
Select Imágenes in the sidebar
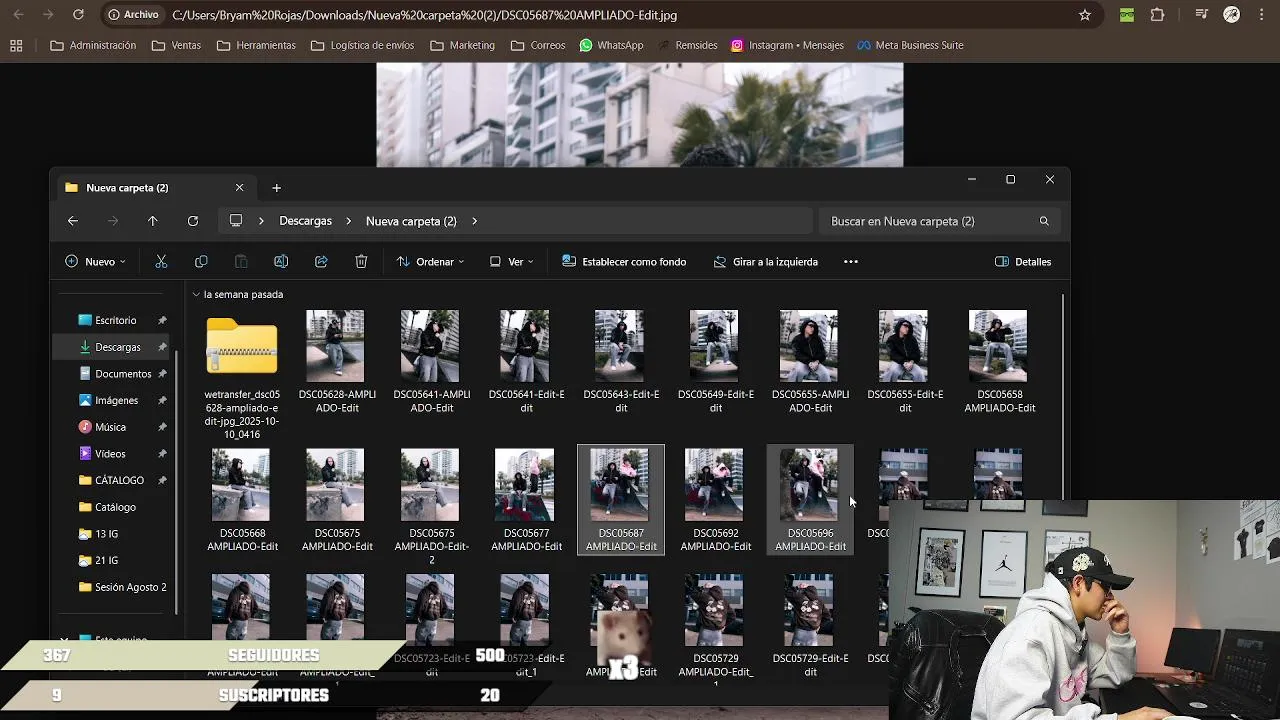(x=112, y=400)
